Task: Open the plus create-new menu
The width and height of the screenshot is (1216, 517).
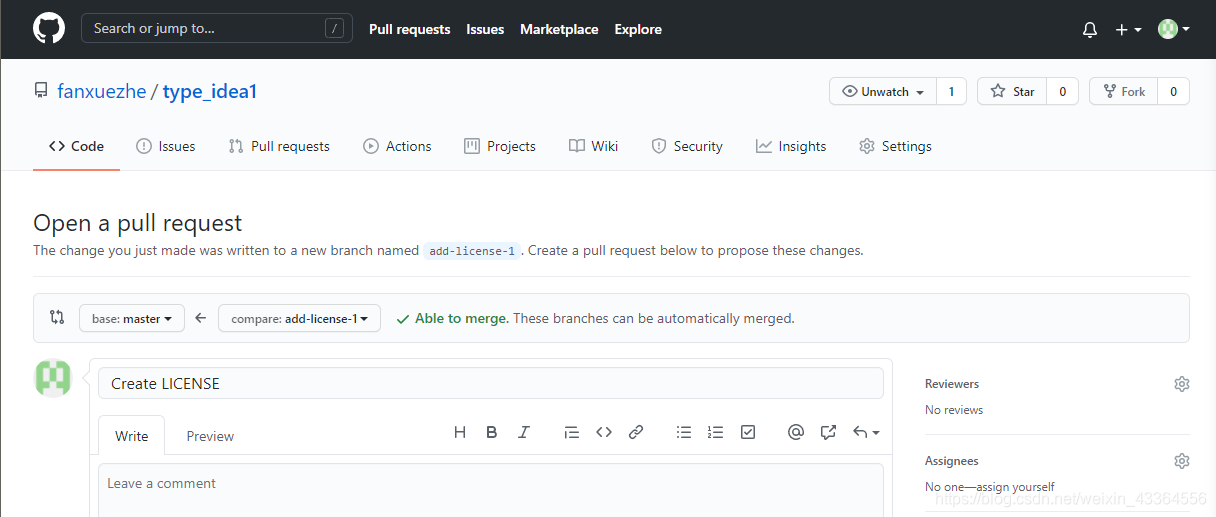Action: point(1128,30)
